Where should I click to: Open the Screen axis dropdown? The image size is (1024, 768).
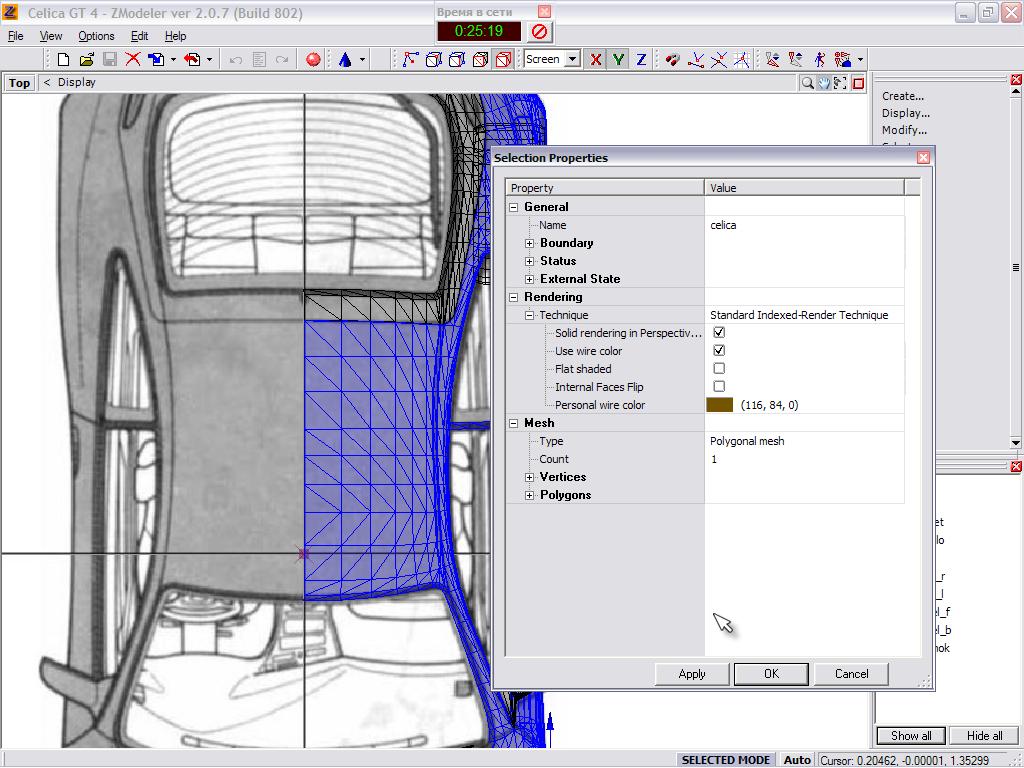(572, 59)
